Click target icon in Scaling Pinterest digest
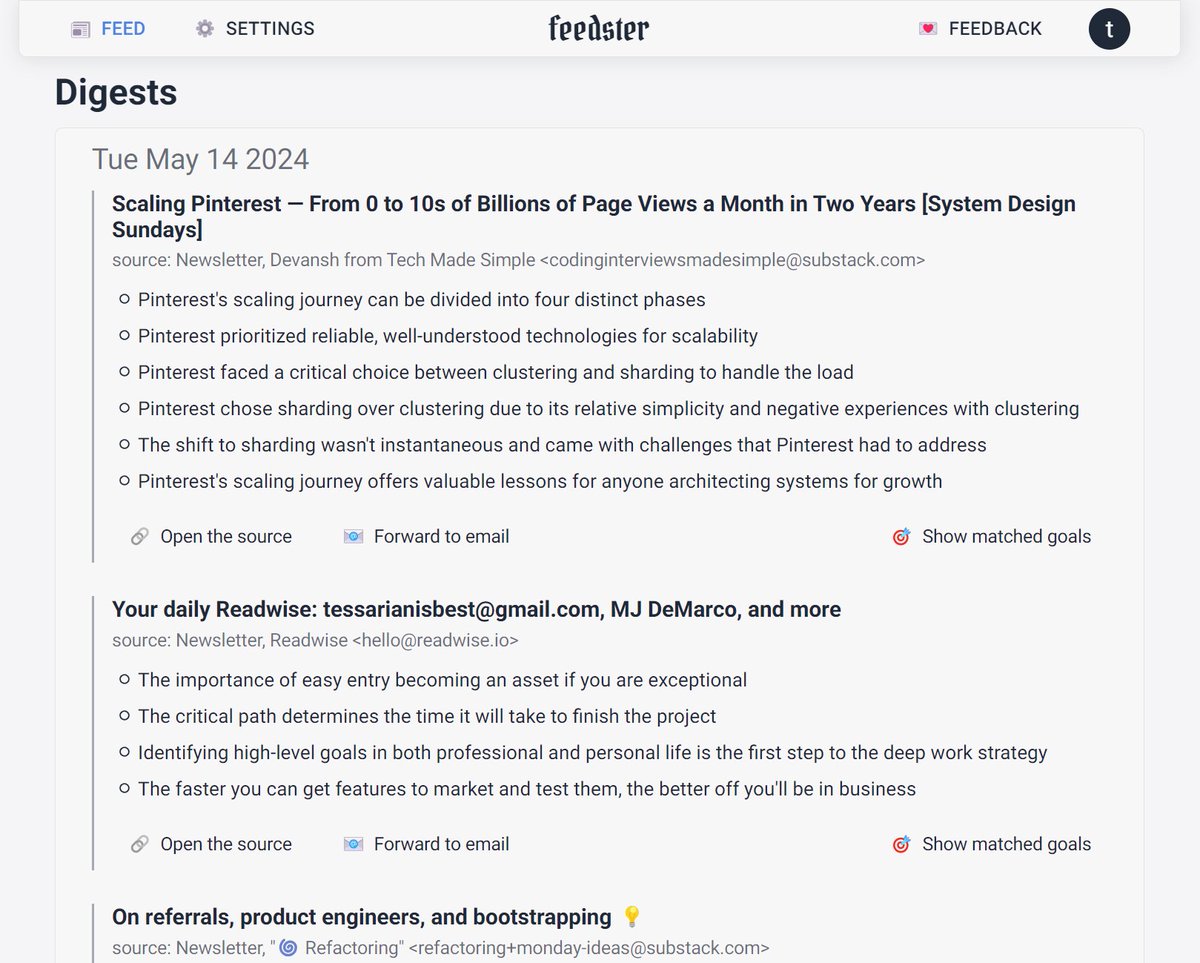The width and height of the screenshot is (1200, 963). click(901, 537)
